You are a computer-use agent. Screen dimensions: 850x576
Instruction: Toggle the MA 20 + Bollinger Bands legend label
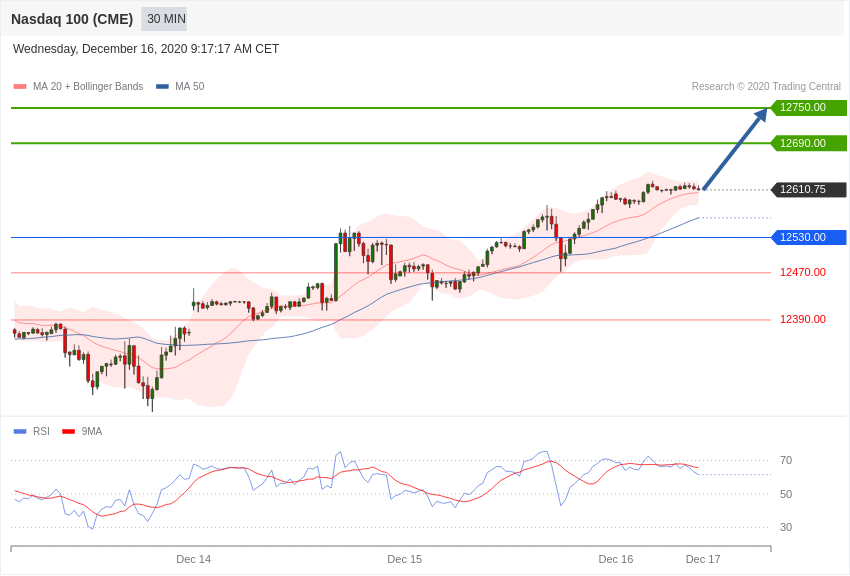click(x=88, y=87)
